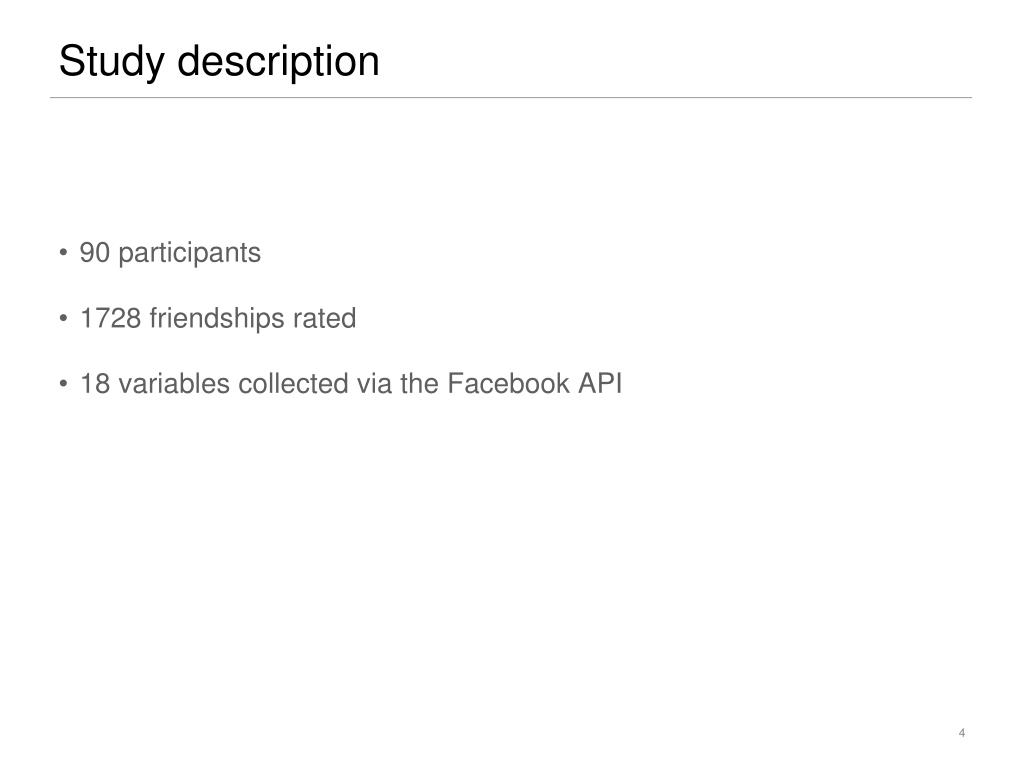Click the word "variables"

pyautogui.click(x=174, y=383)
